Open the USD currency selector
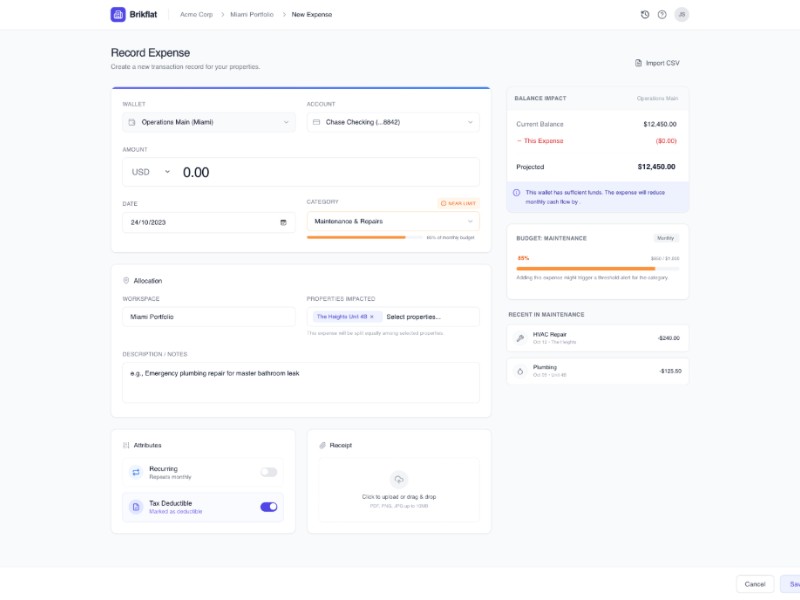 point(151,172)
